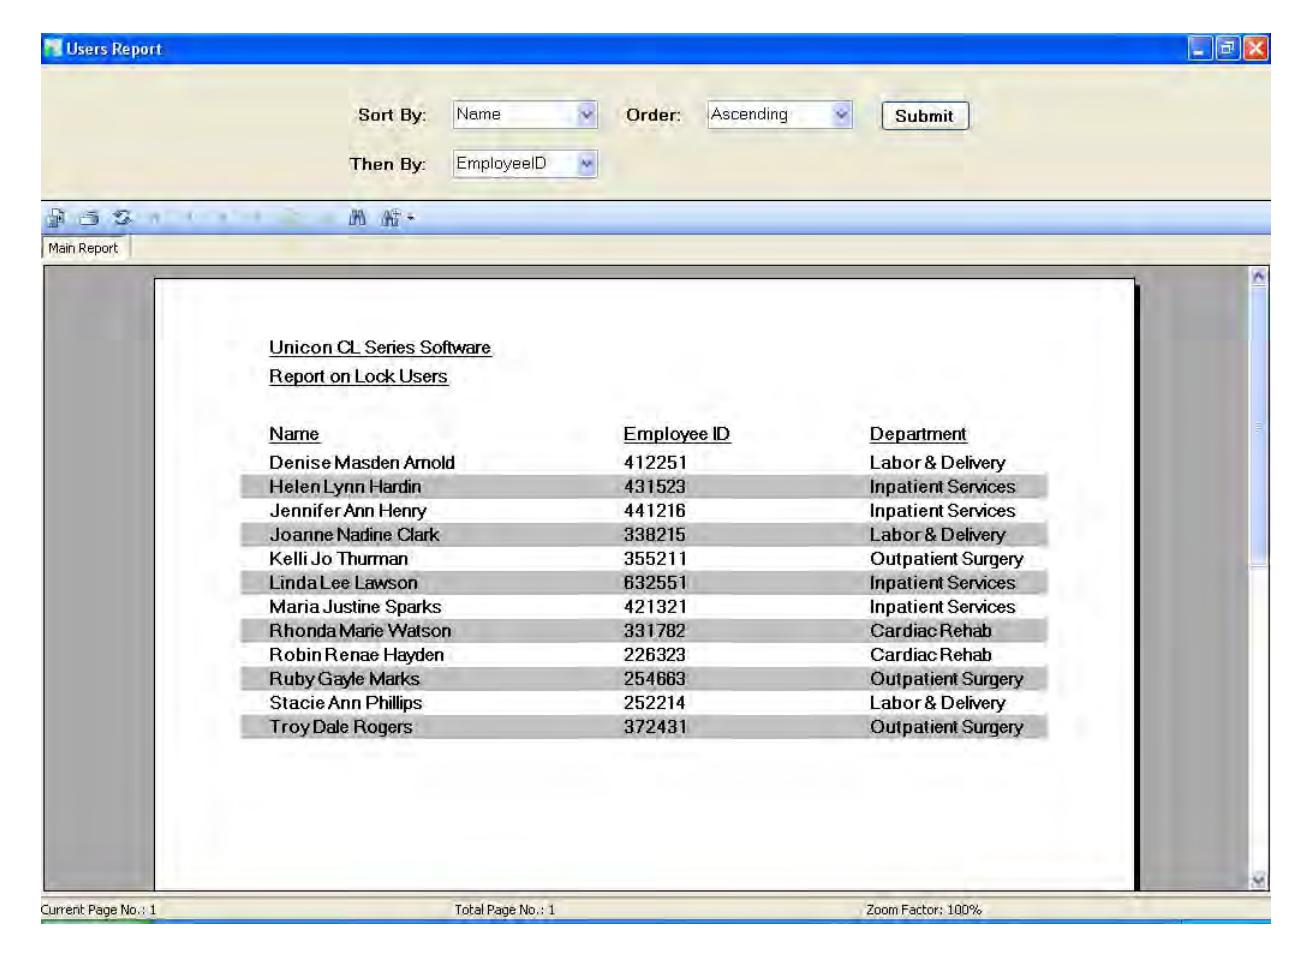Click the name Joanne Nadine Clark
This screenshot has width=1302, height=957.
(x=354, y=534)
